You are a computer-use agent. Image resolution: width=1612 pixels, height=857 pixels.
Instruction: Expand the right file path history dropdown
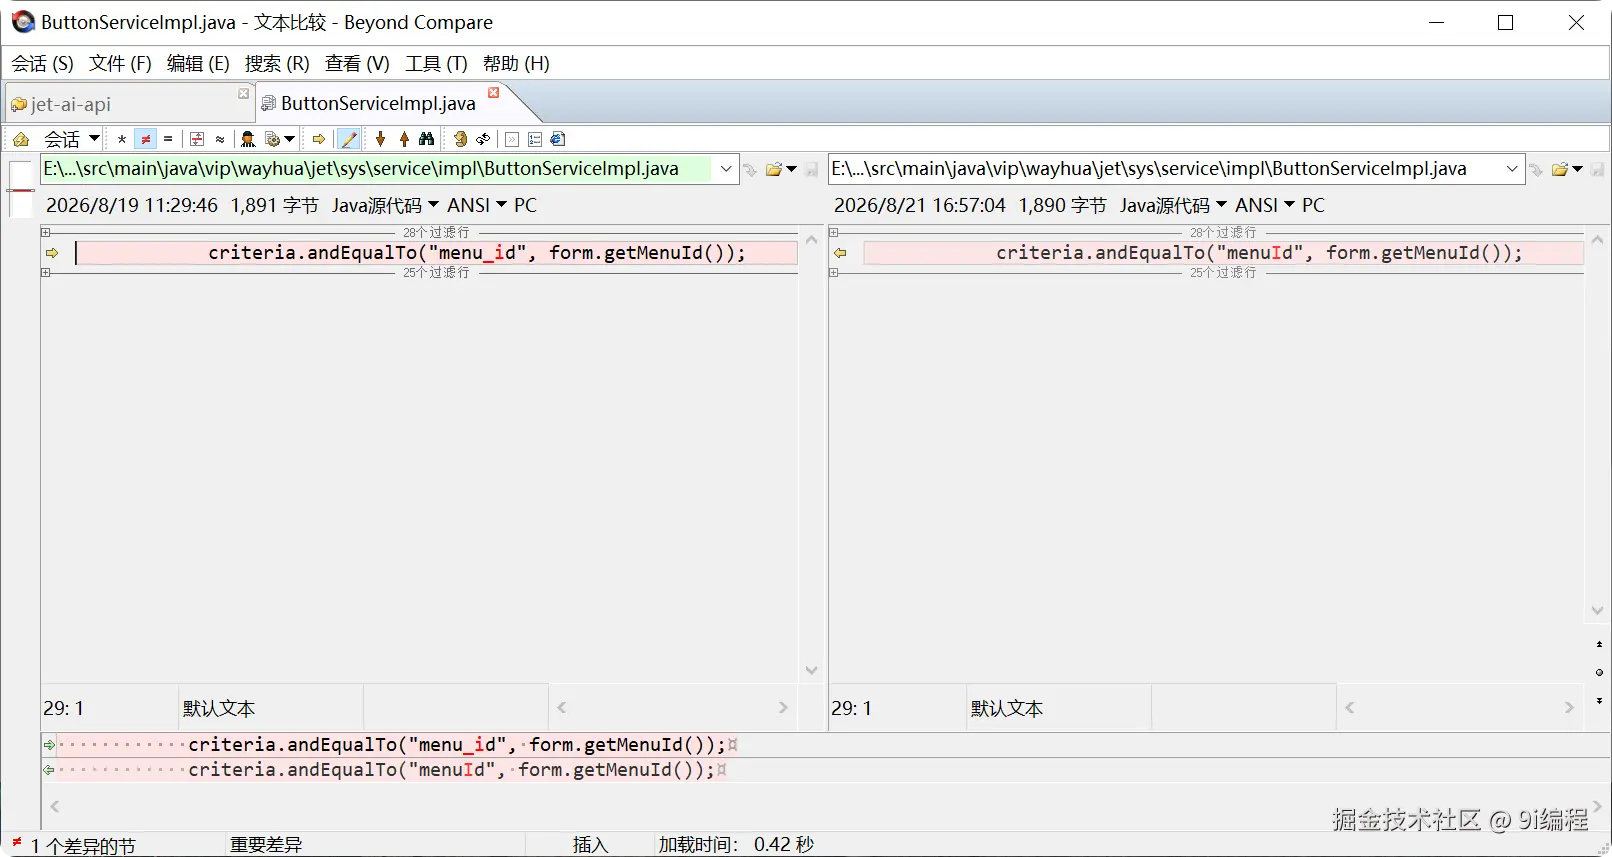[x=1512, y=169]
